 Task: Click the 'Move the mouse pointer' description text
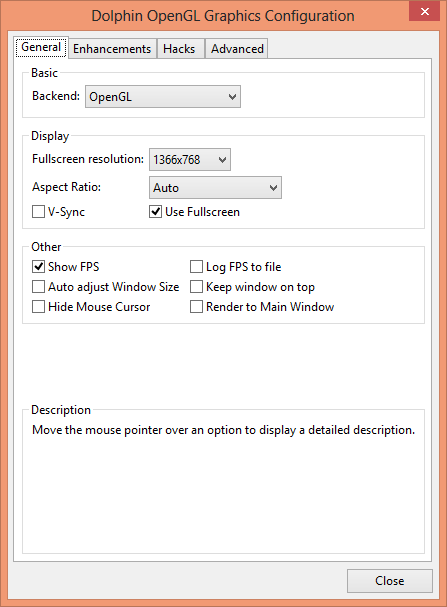(223, 430)
